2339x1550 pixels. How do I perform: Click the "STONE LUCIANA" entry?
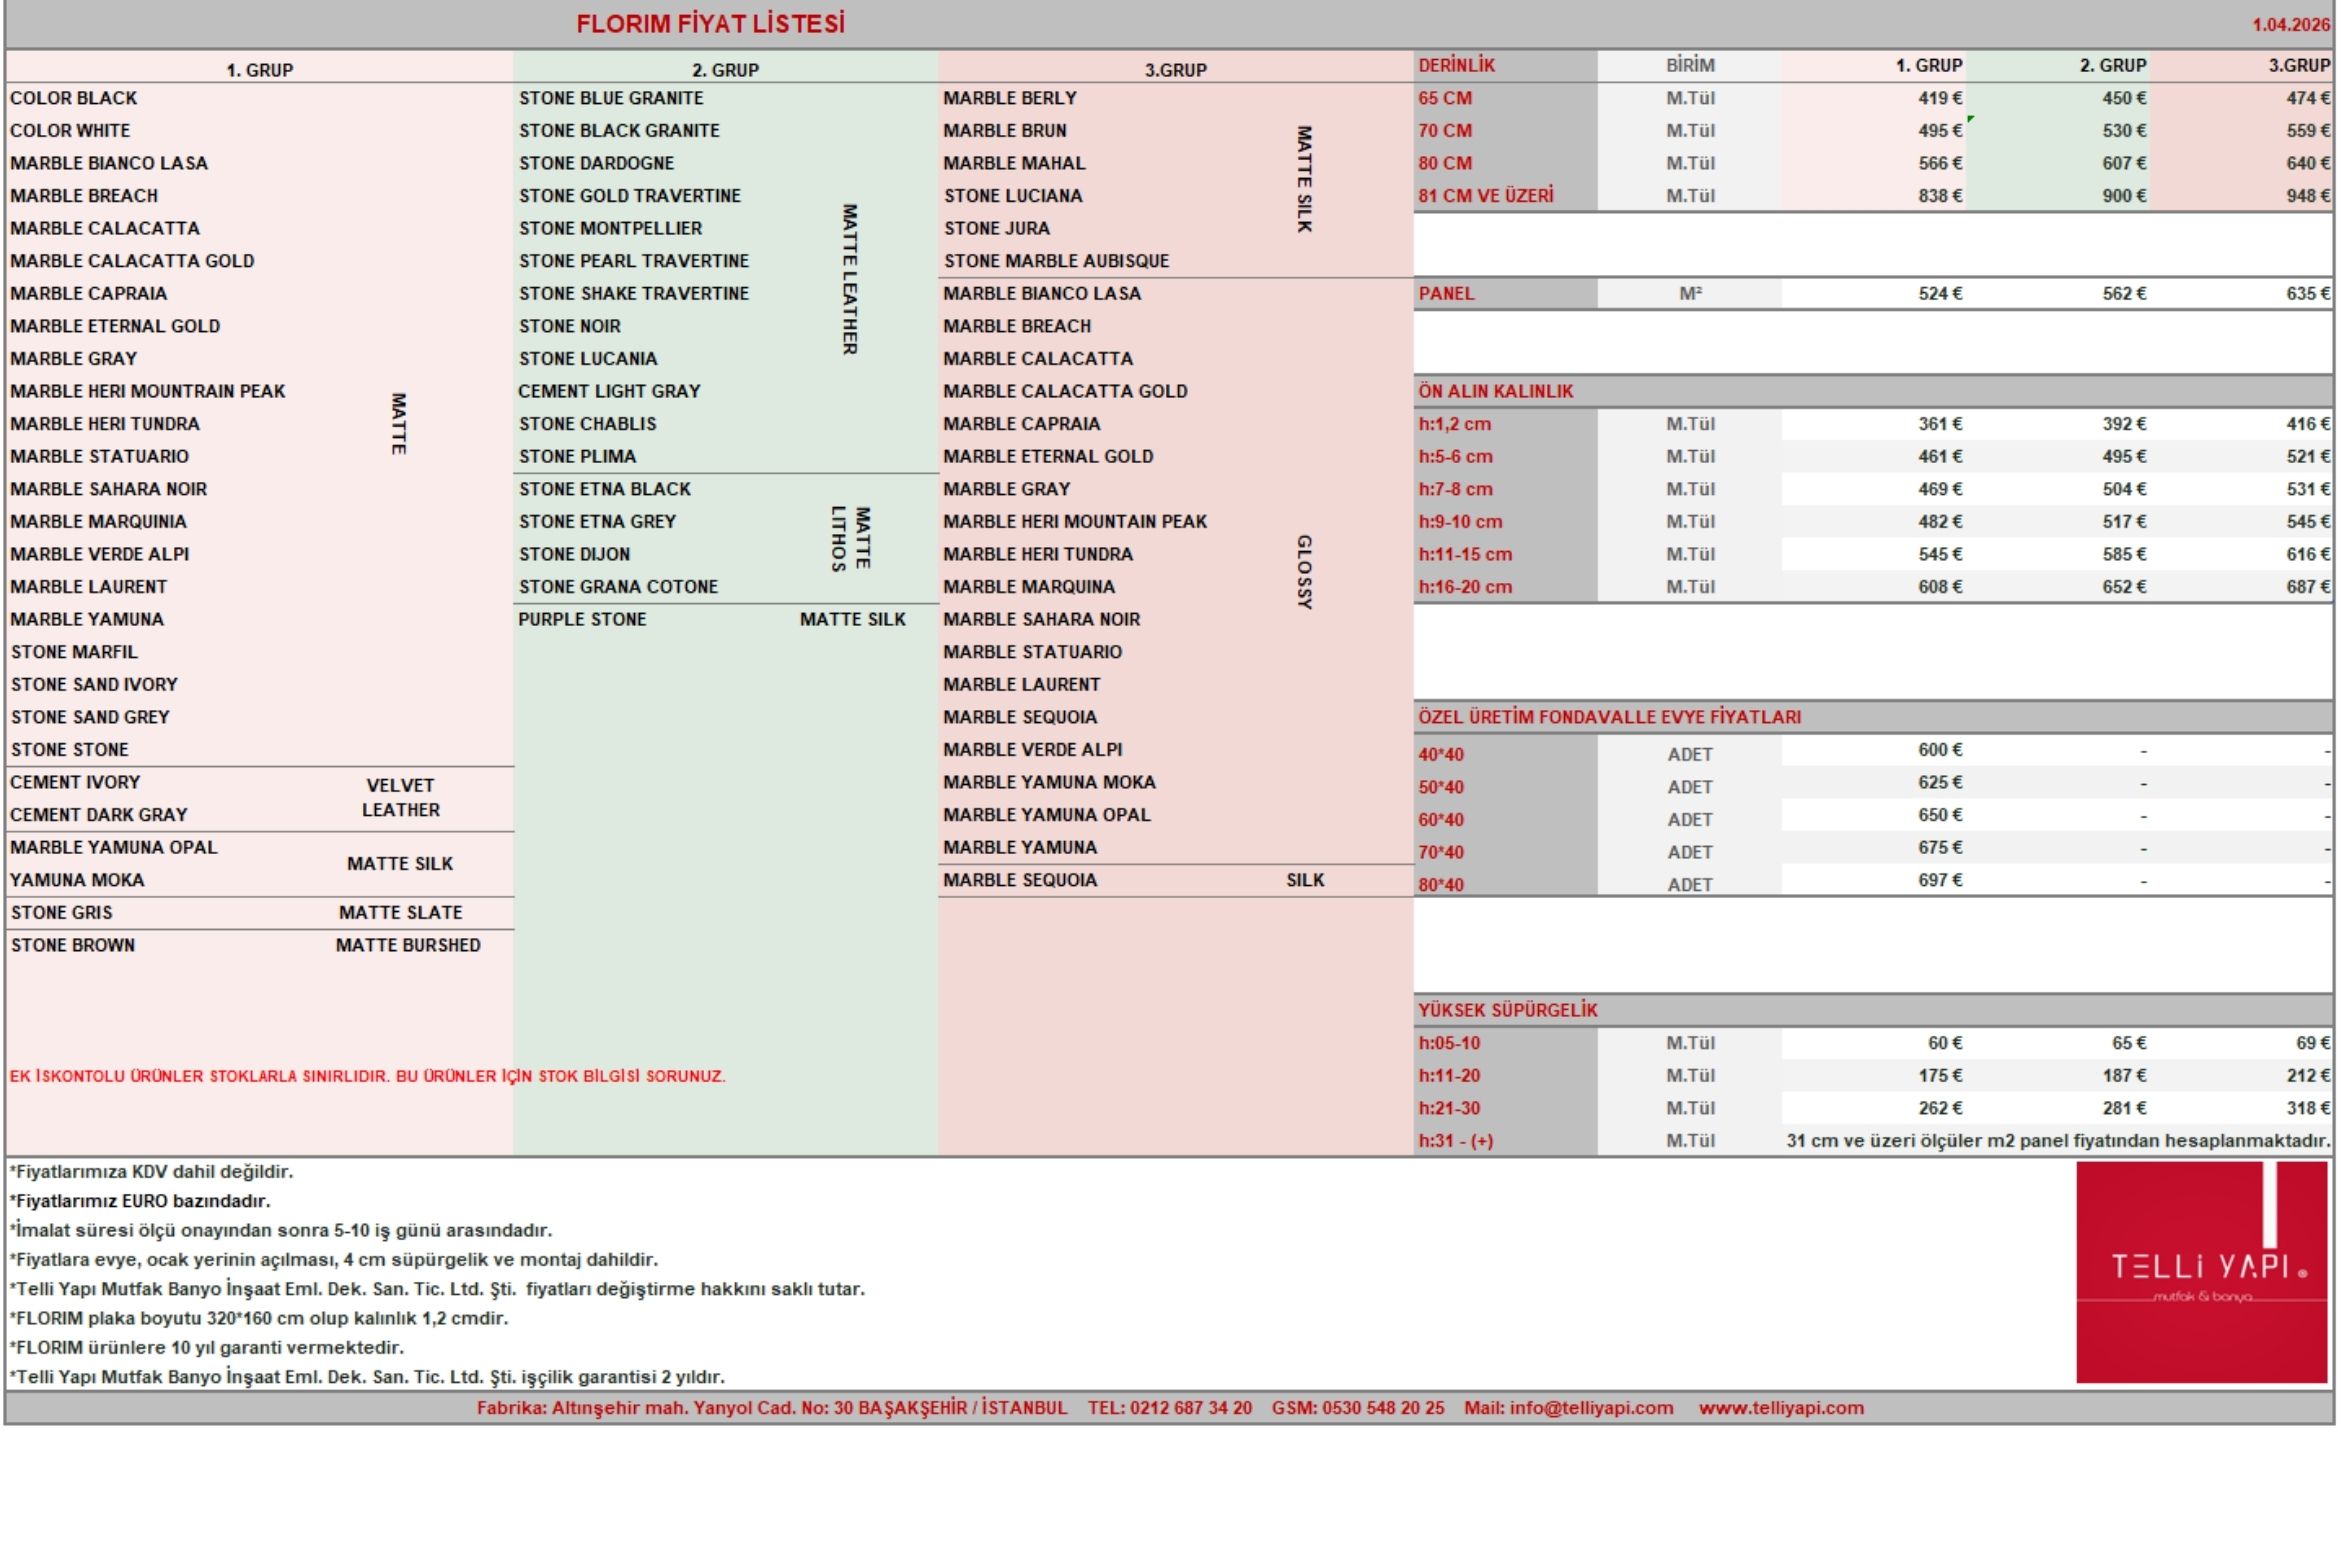point(1013,196)
